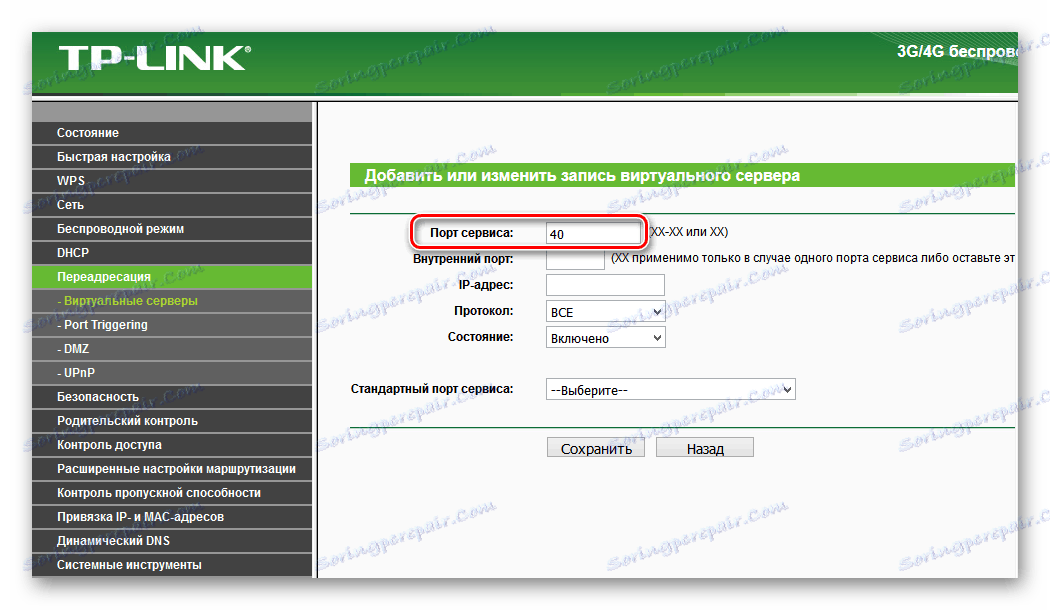1050x610 pixels.
Task: Expand the Протокол dropdown
Action: pyautogui.click(x=605, y=312)
